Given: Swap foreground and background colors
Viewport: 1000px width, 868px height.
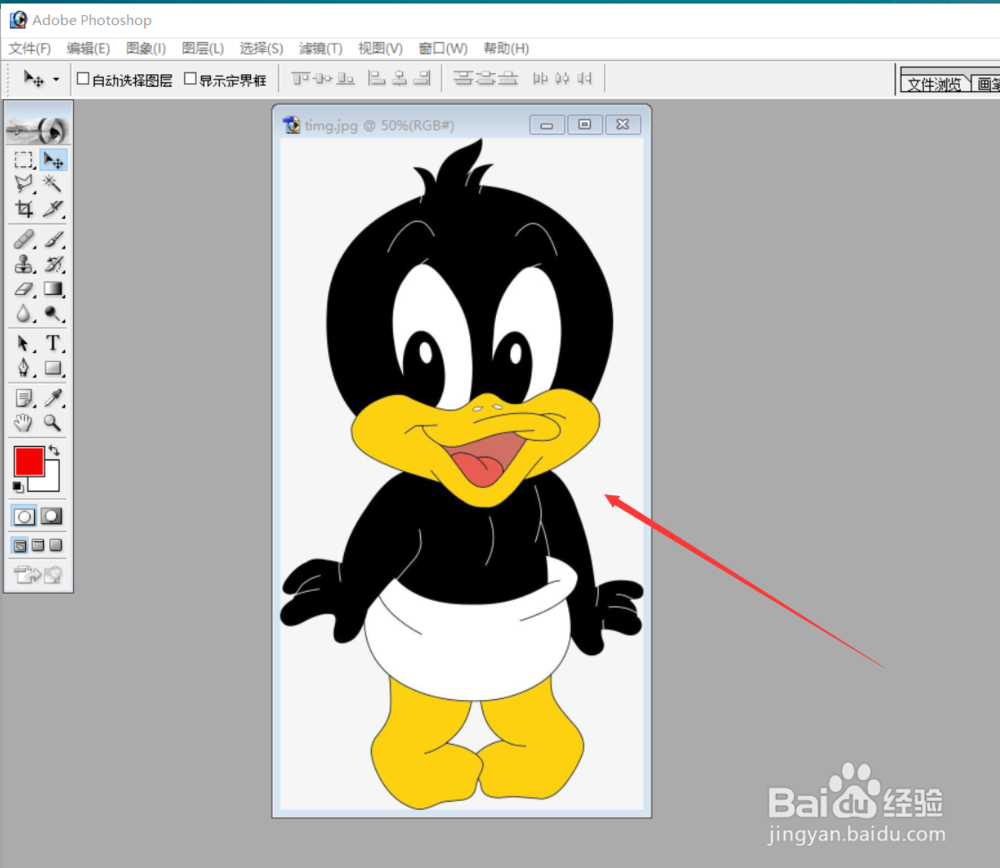Looking at the screenshot, I should [54, 450].
